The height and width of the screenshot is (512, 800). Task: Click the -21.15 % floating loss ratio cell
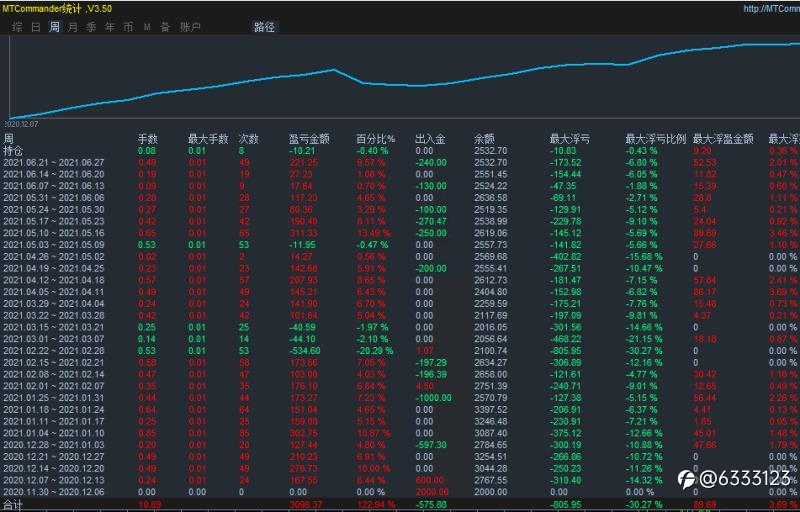pos(644,339)
